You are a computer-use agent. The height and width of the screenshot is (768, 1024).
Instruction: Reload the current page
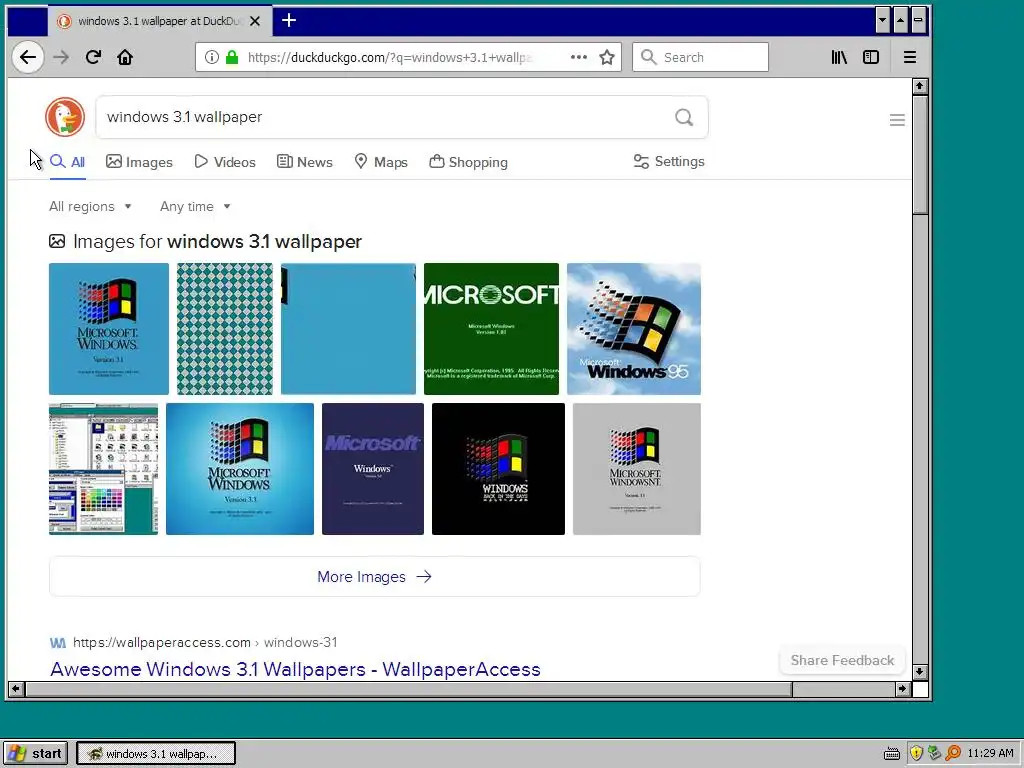(93, 57)
